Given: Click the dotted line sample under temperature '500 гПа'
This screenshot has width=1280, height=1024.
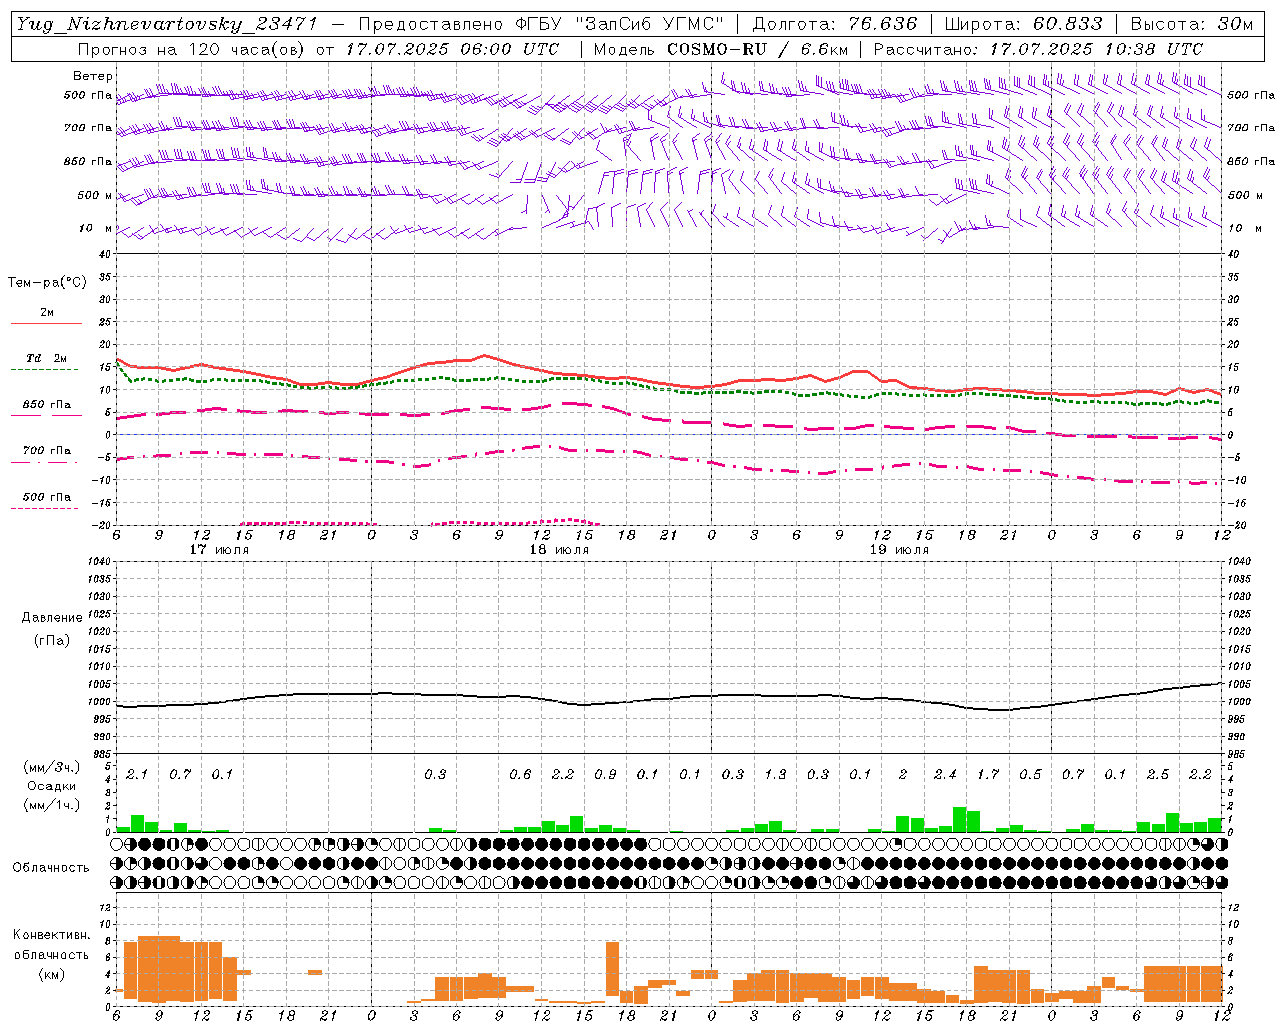Looking at the screenshot, I should click(46, 509).
